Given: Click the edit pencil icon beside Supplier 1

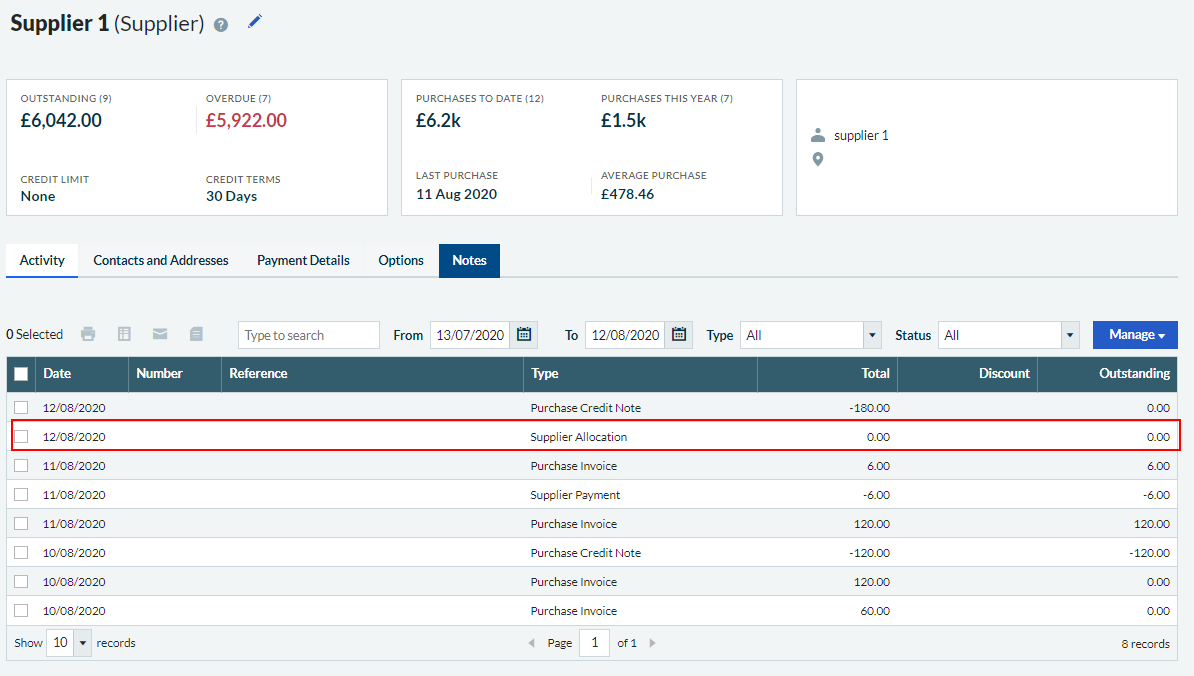Looking at the screenshot, I should [x=254, y=22].
